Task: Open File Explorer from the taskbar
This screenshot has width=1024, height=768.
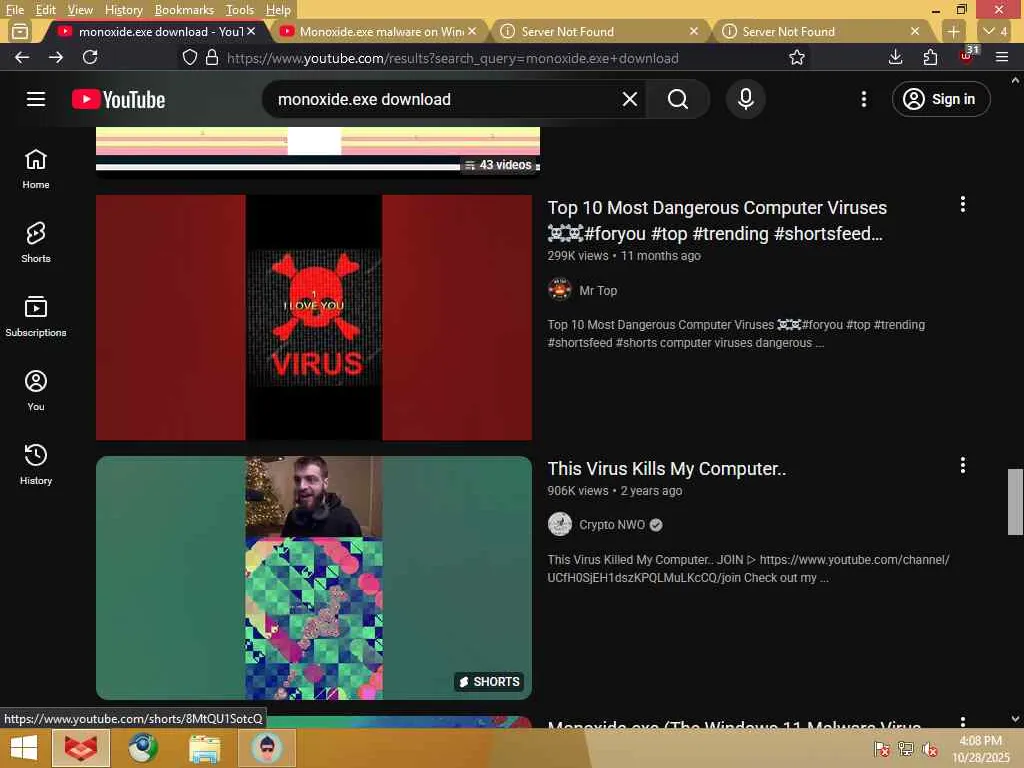Action: click(204, 748)
